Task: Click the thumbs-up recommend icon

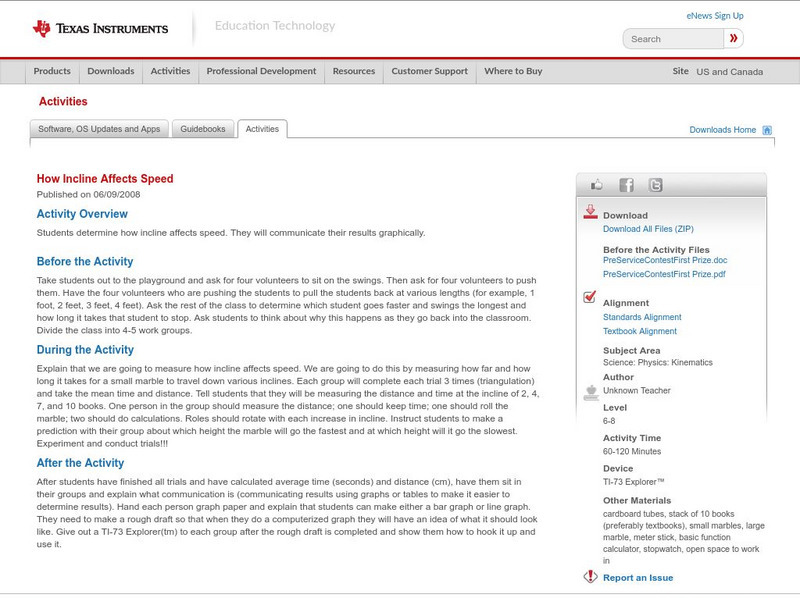Action: click(x=599, y=185)
